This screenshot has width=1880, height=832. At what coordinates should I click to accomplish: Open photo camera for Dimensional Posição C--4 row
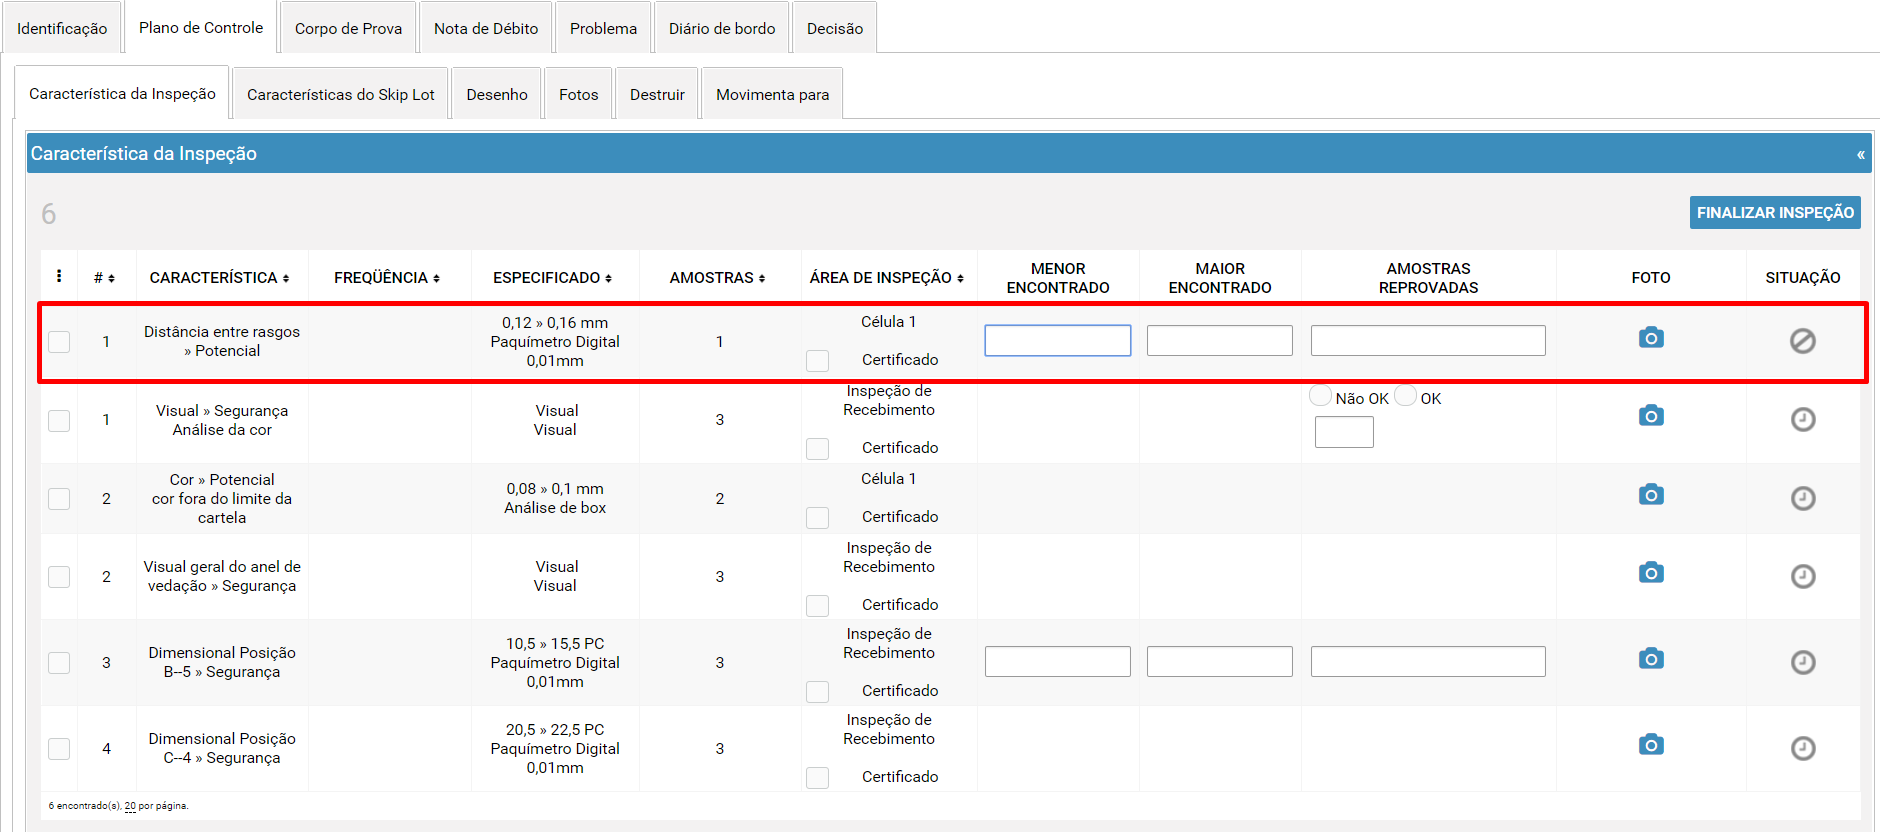pos(1651,744)
